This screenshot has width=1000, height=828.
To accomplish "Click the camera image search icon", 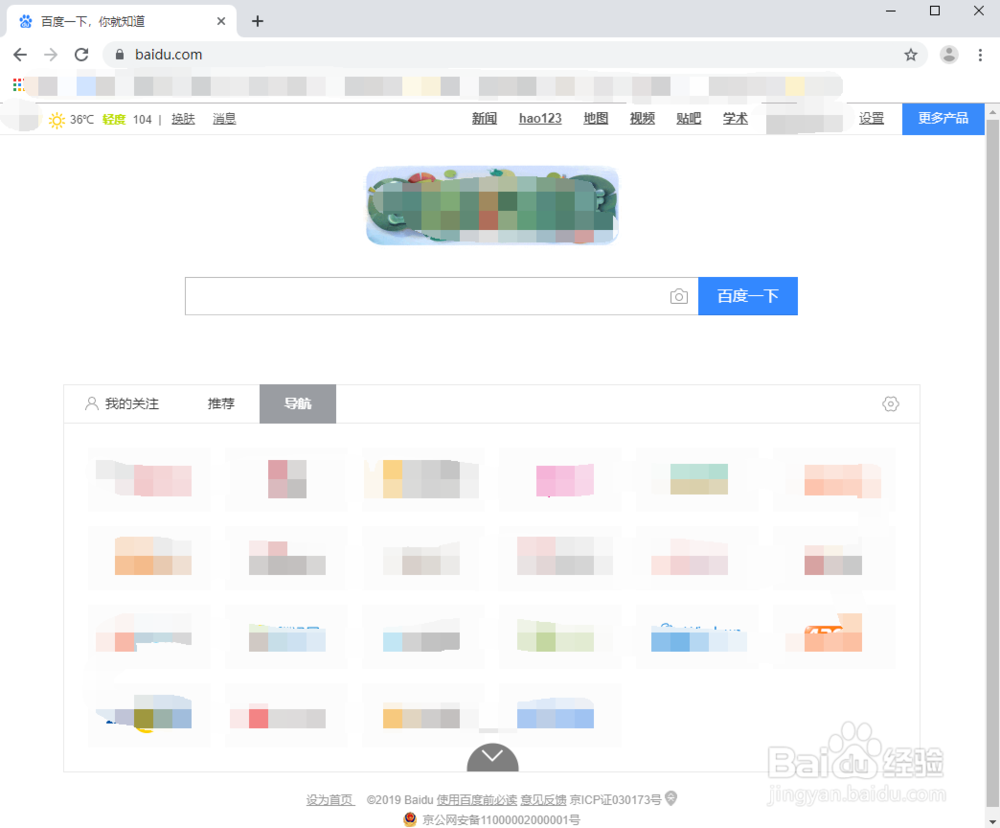I will [679, 297].
